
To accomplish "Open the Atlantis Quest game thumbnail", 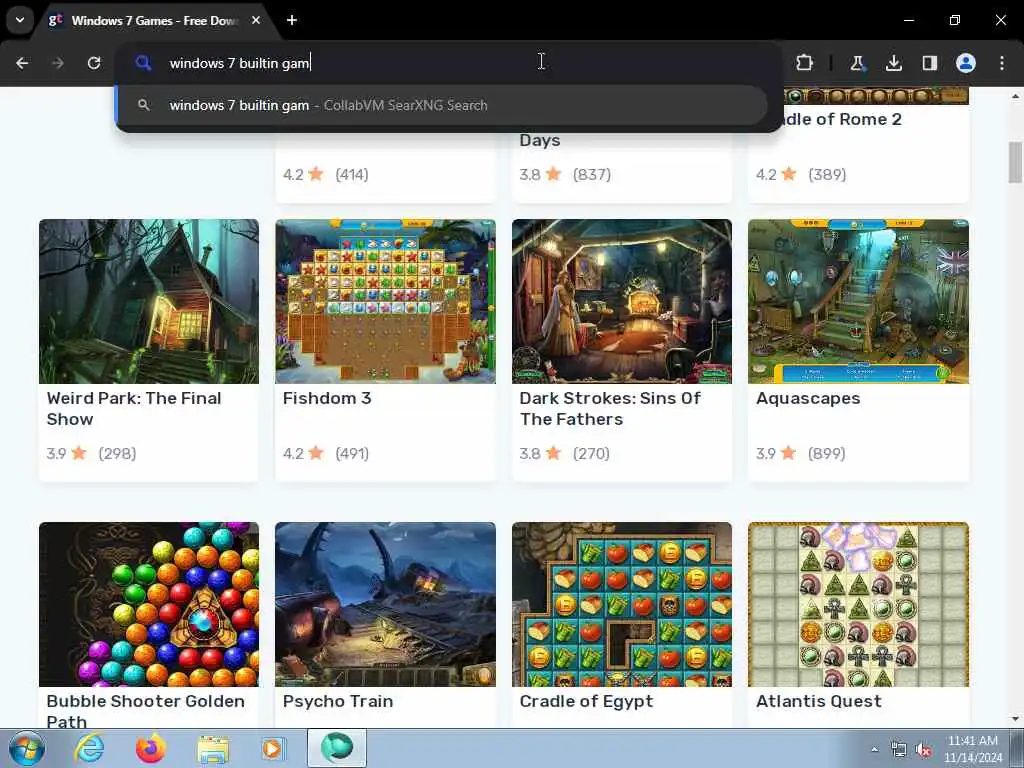I will 858,604.
